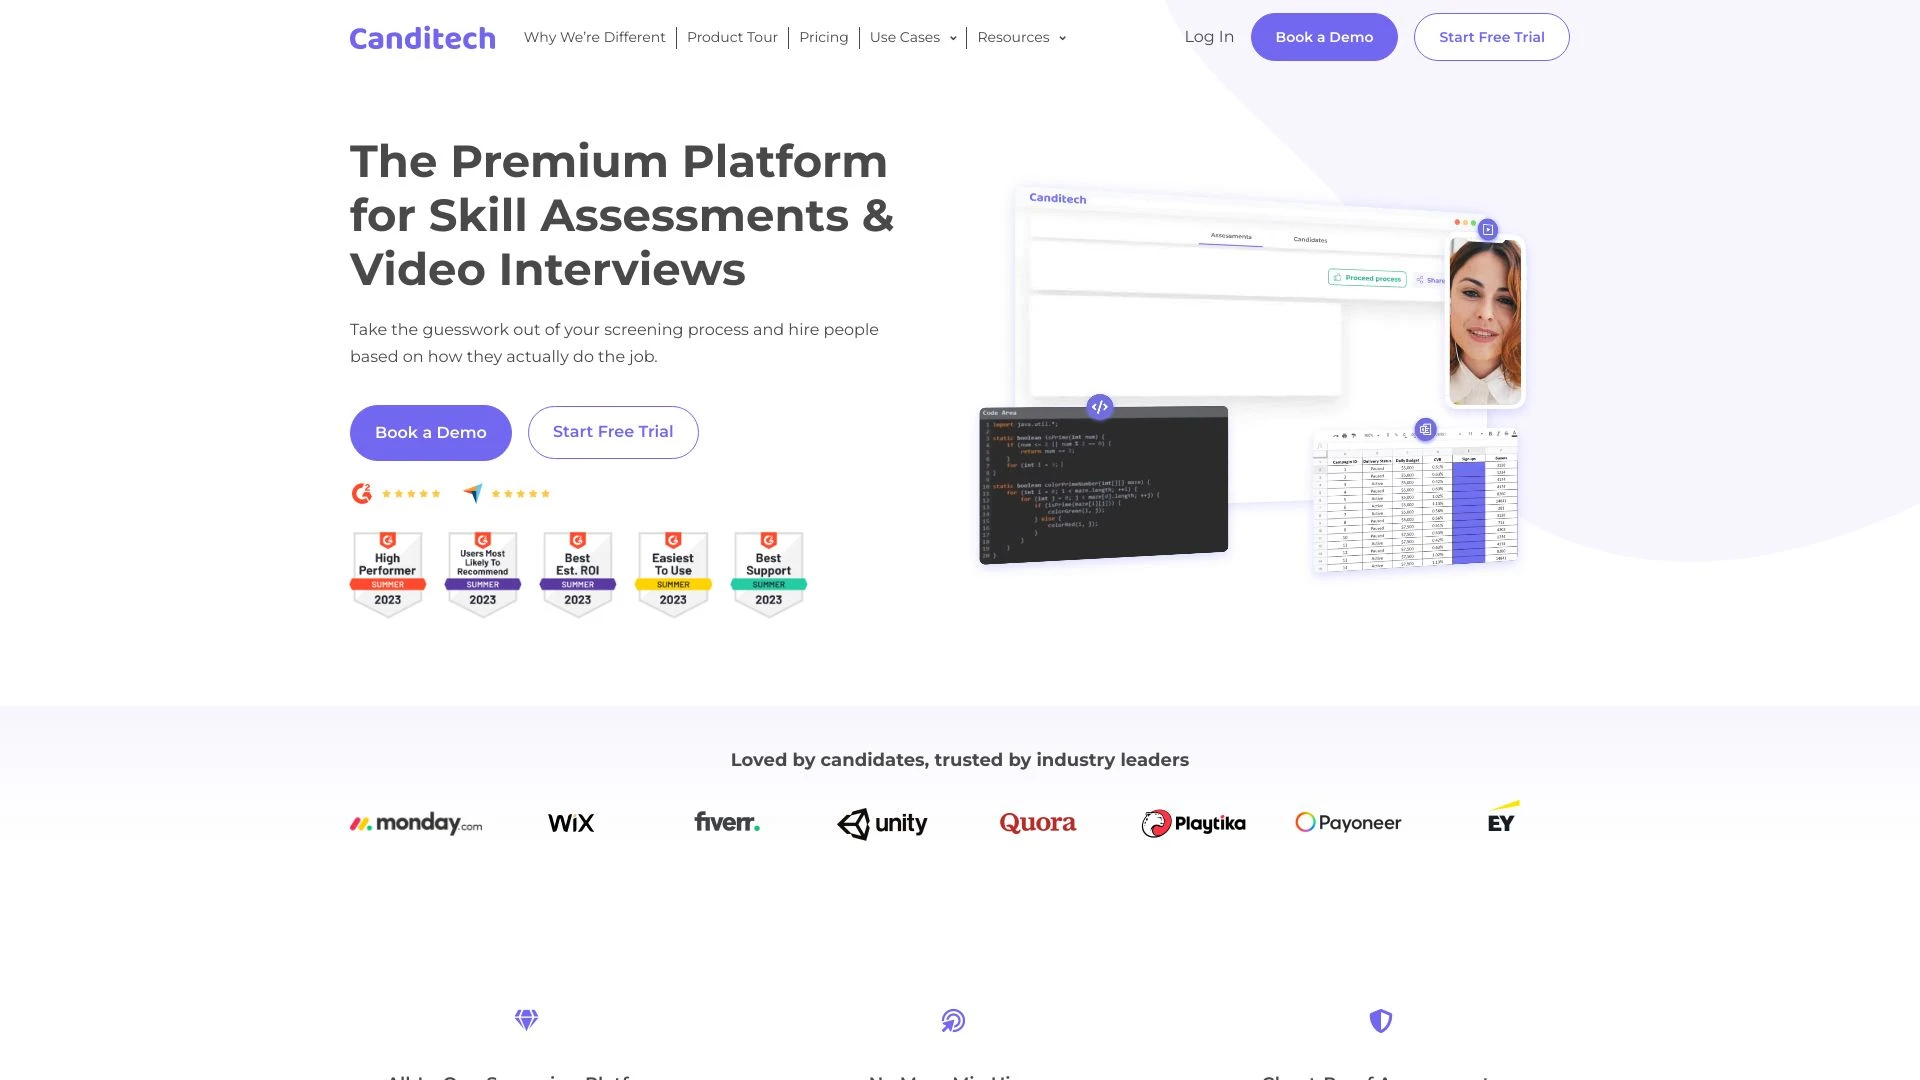The height and width of the screenshot is (1080, 1920).
Task: Click the Start Free Trial button
Action: (x=1491, y=37)
